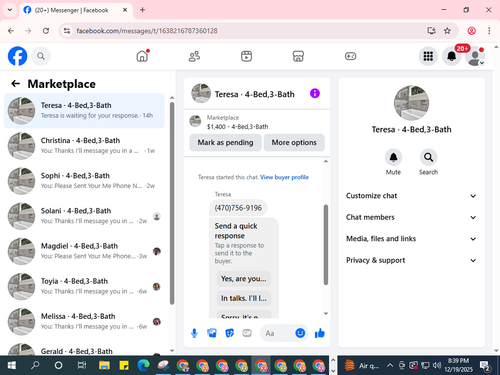Open Gerald 4-Bed,3-Bath conversation
The image size is (500, 375).
coord(84,349)
